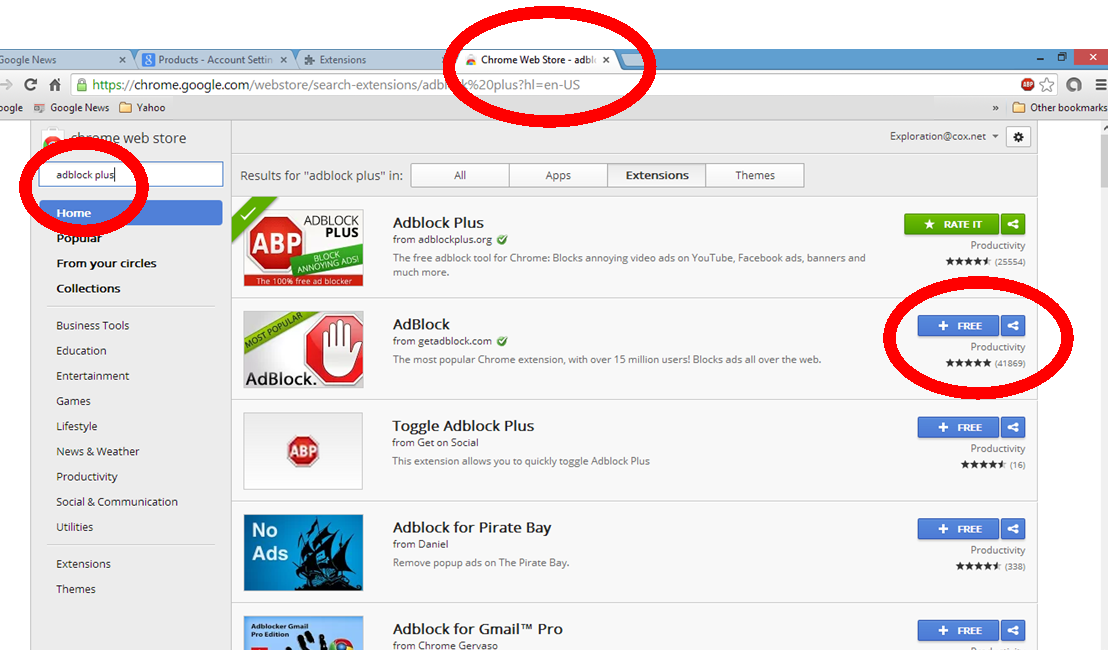The width and height of the screenshot is (1108, 650).
Task: Open Collections in the sidebar
Action: pyautogui.click(x=88, y=288)
